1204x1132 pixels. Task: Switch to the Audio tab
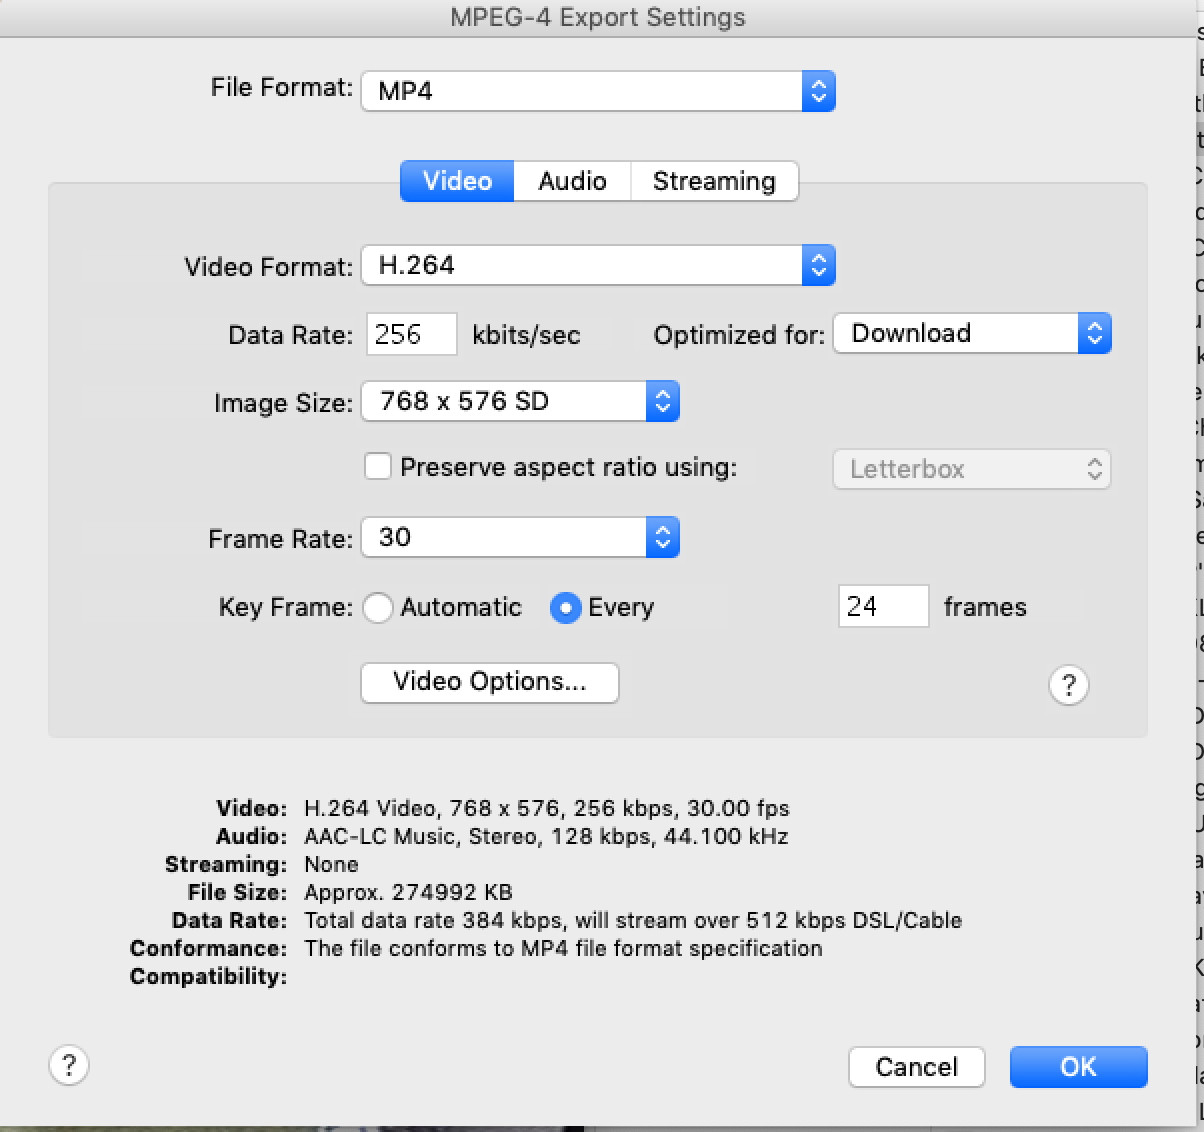tap(572, 181)
